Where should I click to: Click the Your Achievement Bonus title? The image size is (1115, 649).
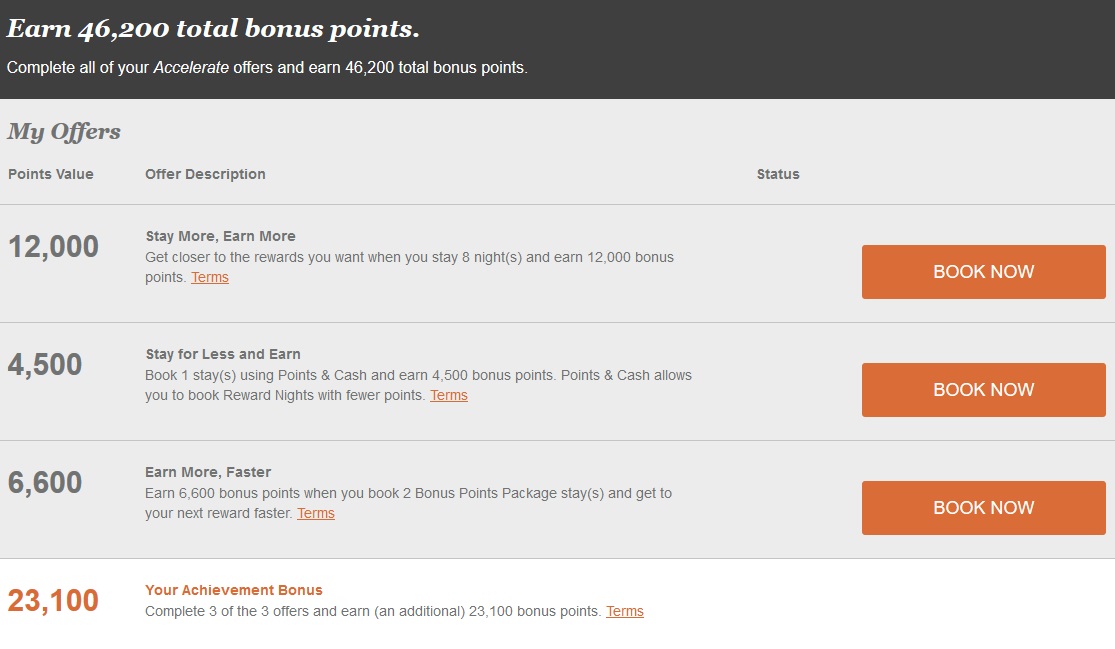tap(234, 590)
